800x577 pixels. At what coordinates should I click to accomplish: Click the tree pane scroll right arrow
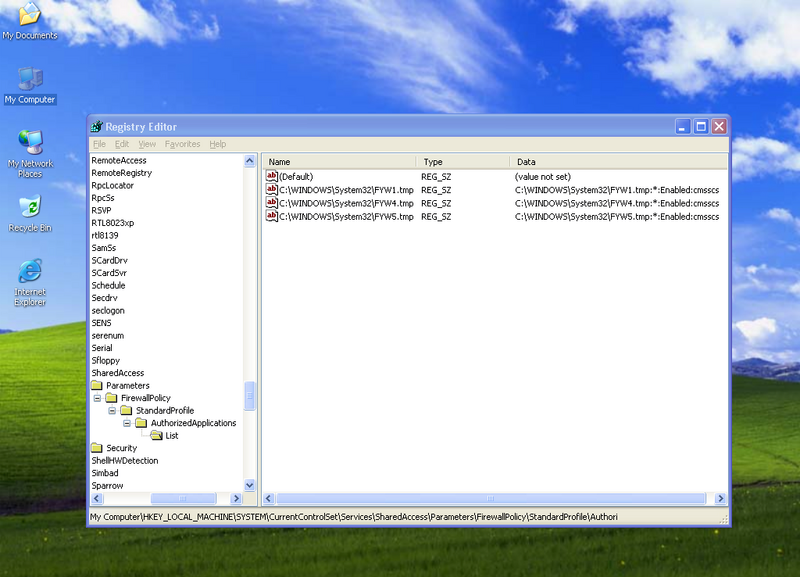pos(236,498)
